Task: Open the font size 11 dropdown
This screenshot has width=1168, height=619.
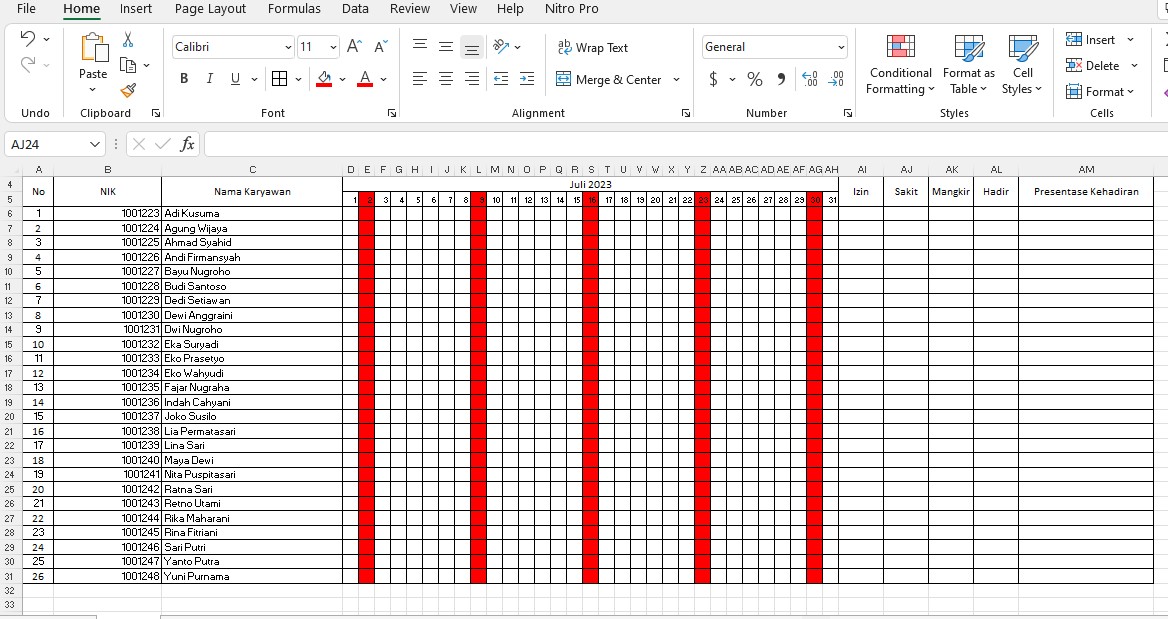Action: [x=333, y=47]
